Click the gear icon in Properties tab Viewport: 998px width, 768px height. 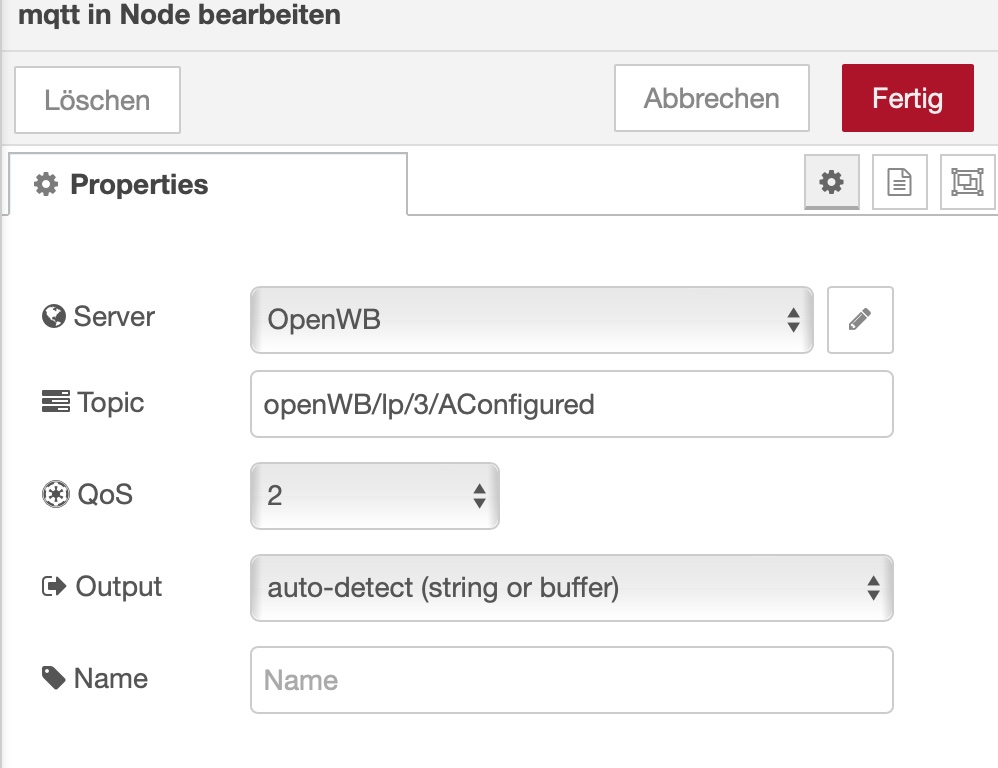tap(46, 185)
